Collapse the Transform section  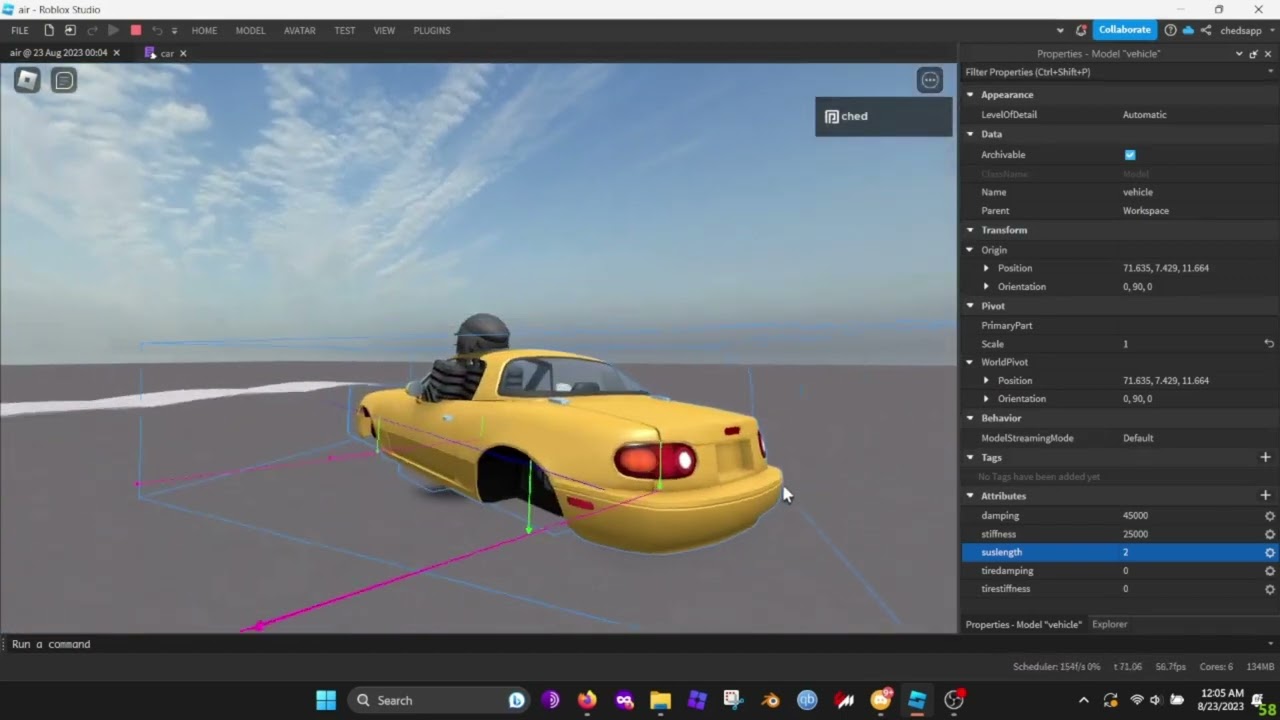(x=970, y=230)
